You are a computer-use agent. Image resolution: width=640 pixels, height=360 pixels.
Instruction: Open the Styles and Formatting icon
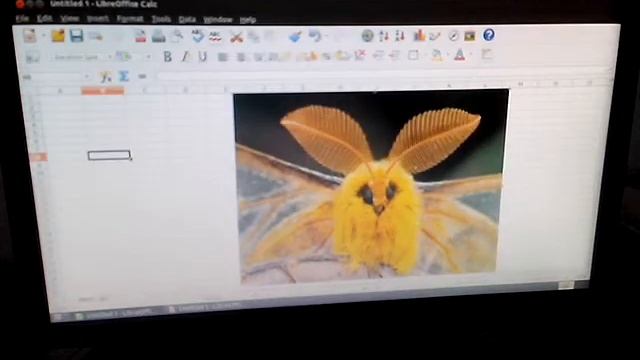tap(32, 57)
